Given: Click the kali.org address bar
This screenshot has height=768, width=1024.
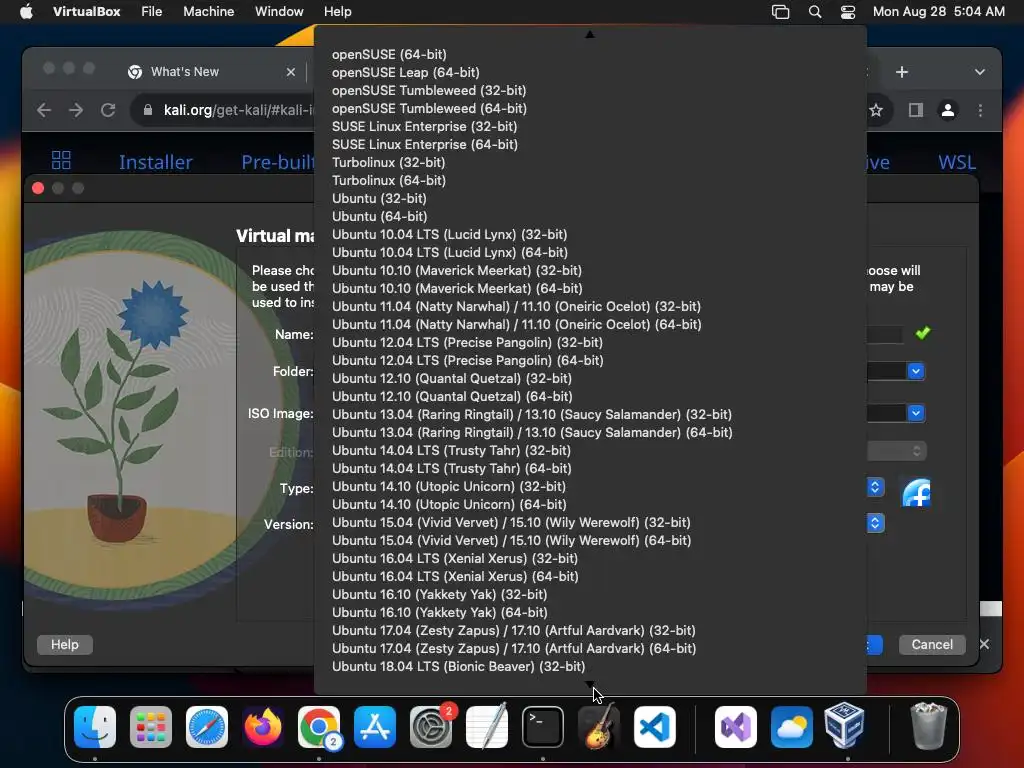Looking at the screenshot, I should click(x=238, y=110).
